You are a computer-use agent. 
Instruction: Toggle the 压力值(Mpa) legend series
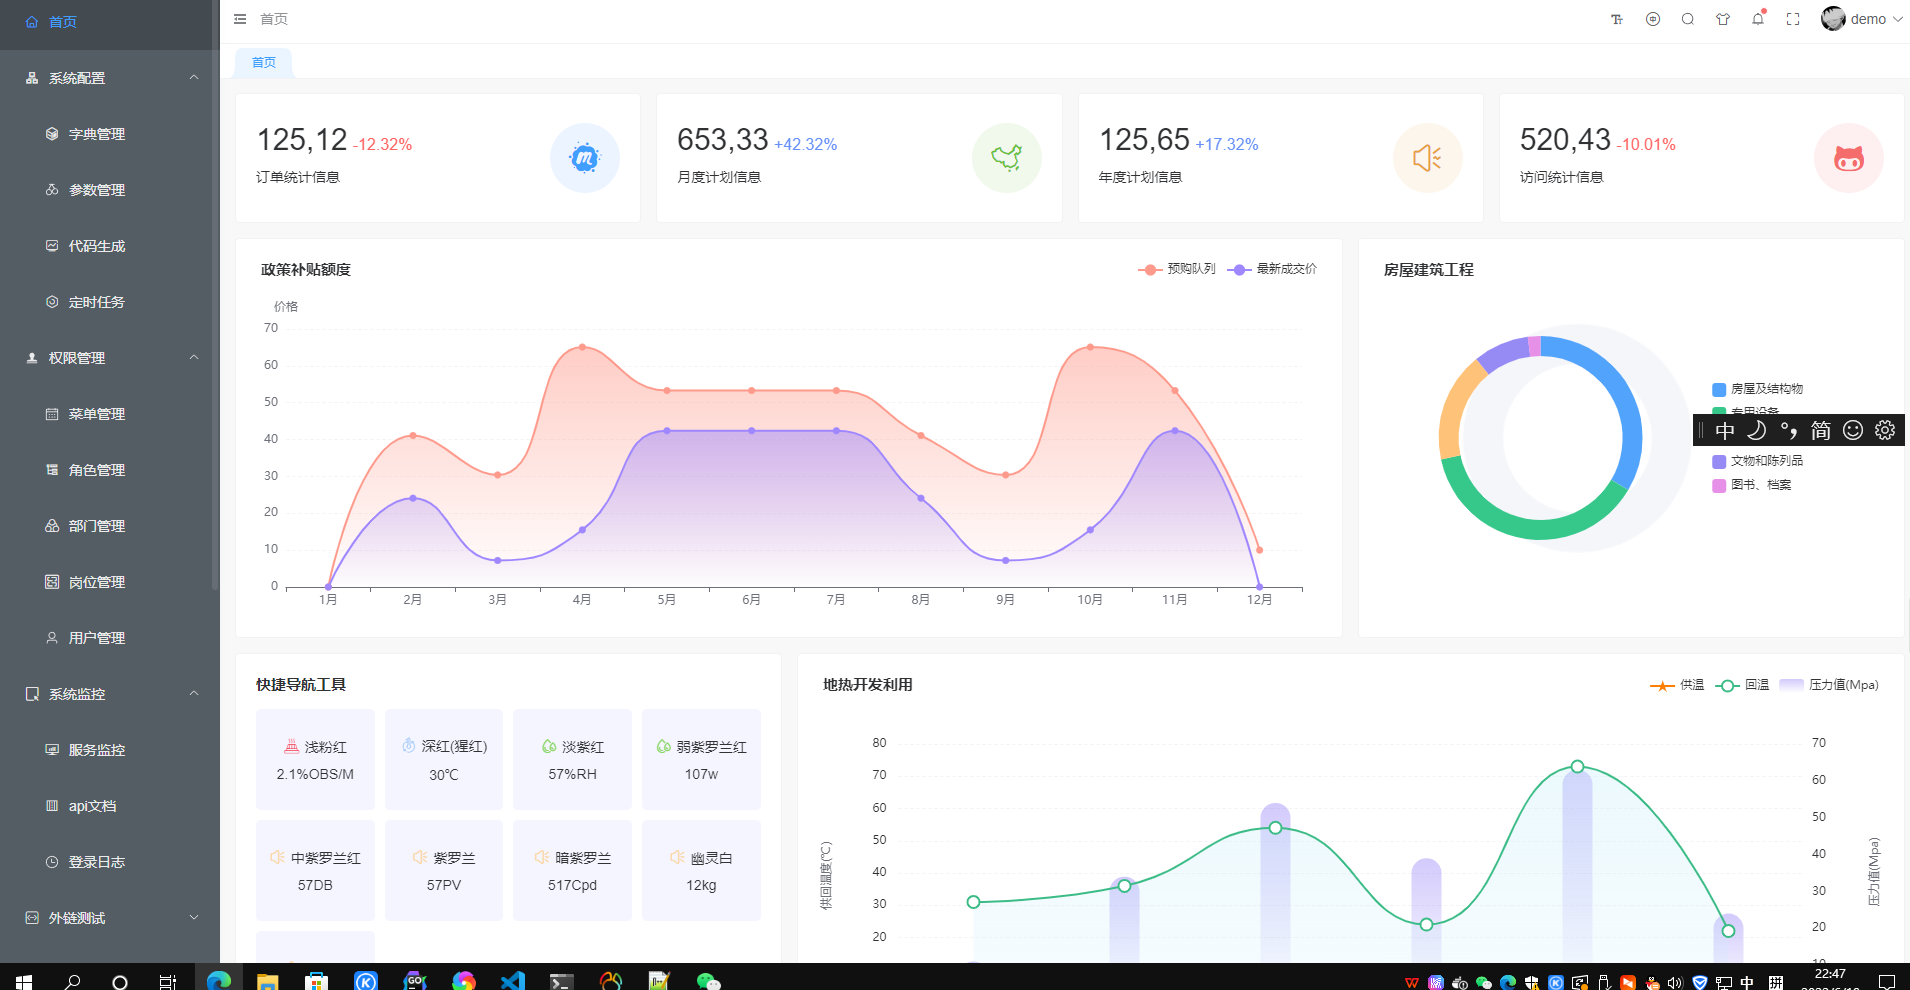click(1829, 685)
